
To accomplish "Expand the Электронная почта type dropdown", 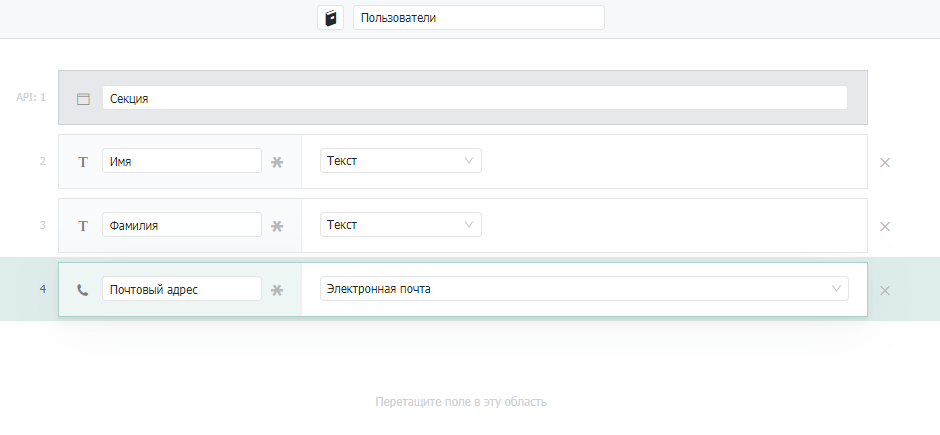I will [584, 288].
